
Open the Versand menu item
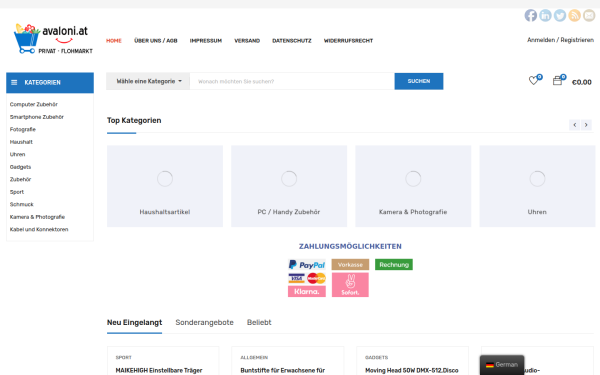(x=247, y=41)
